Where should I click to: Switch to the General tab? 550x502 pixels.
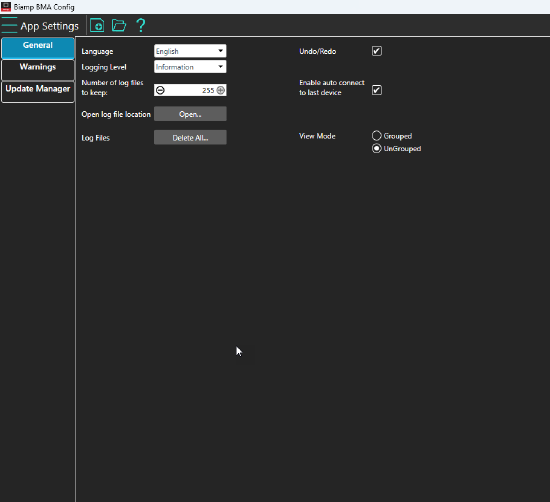[38, 48]
